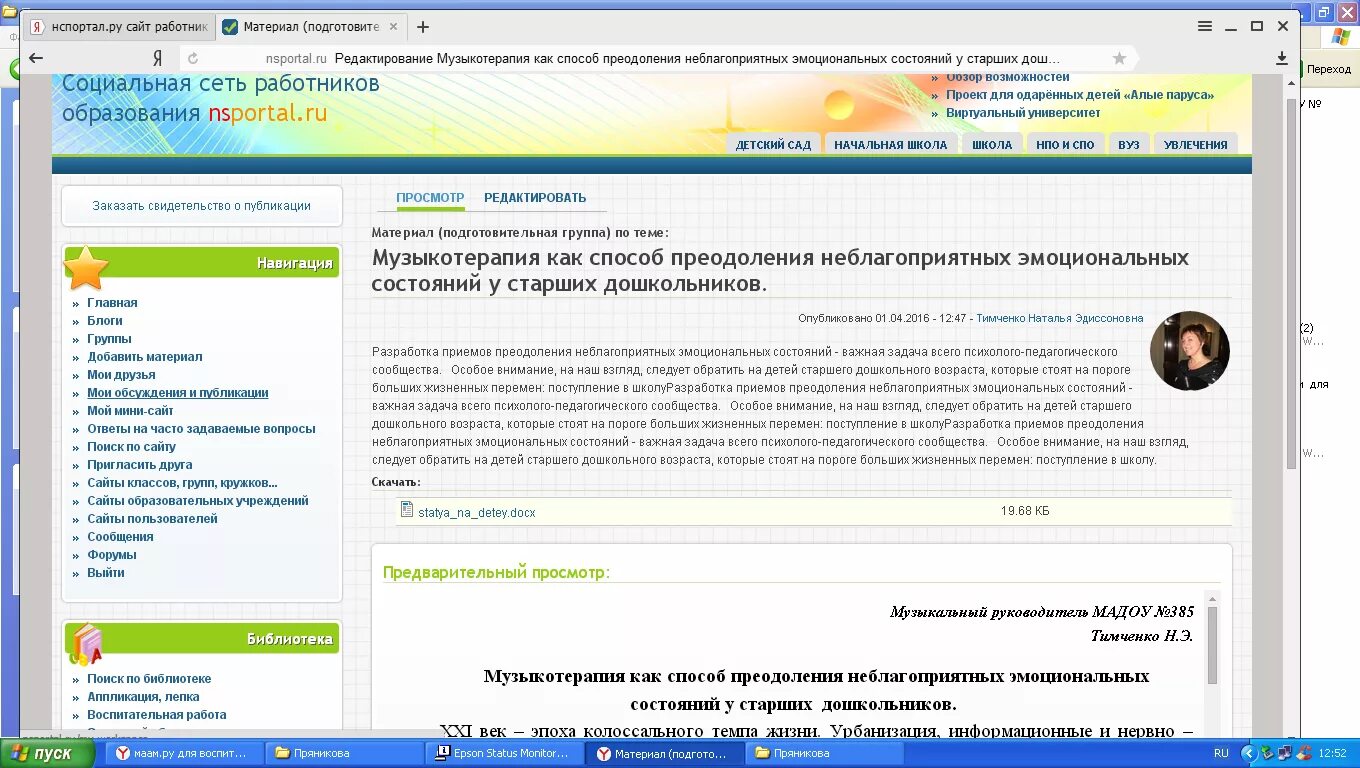Open the УВЛЕЧЕНИЯ section tab

1195,144
